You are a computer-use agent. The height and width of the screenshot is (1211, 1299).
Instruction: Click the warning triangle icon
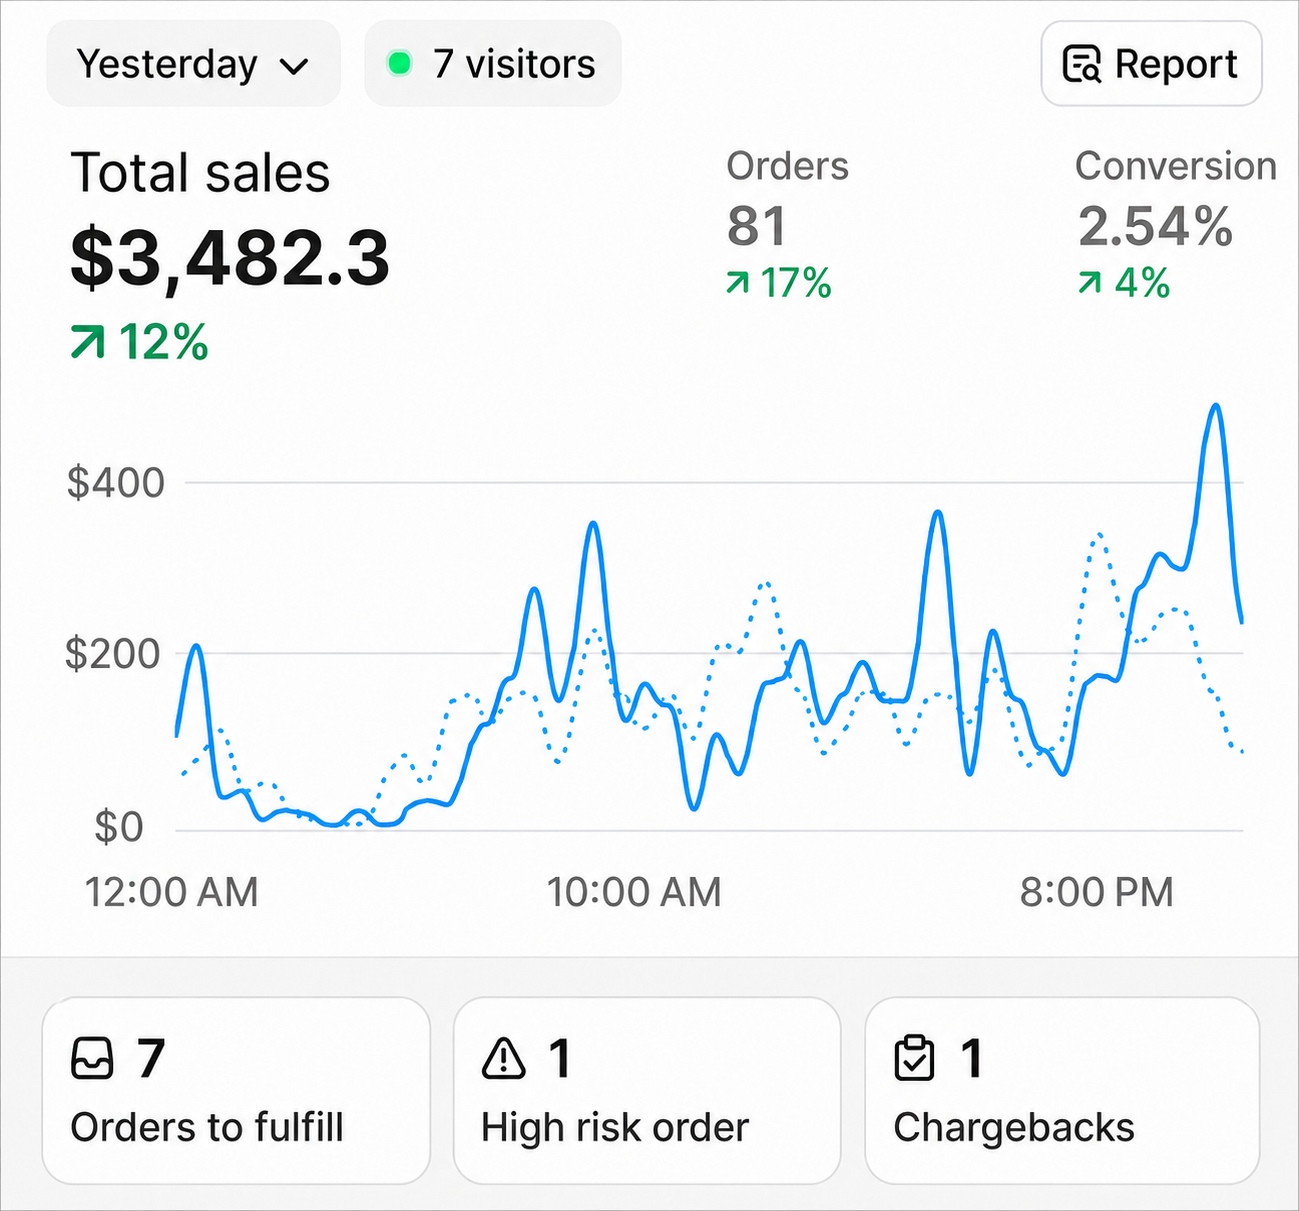[504, 1059]
